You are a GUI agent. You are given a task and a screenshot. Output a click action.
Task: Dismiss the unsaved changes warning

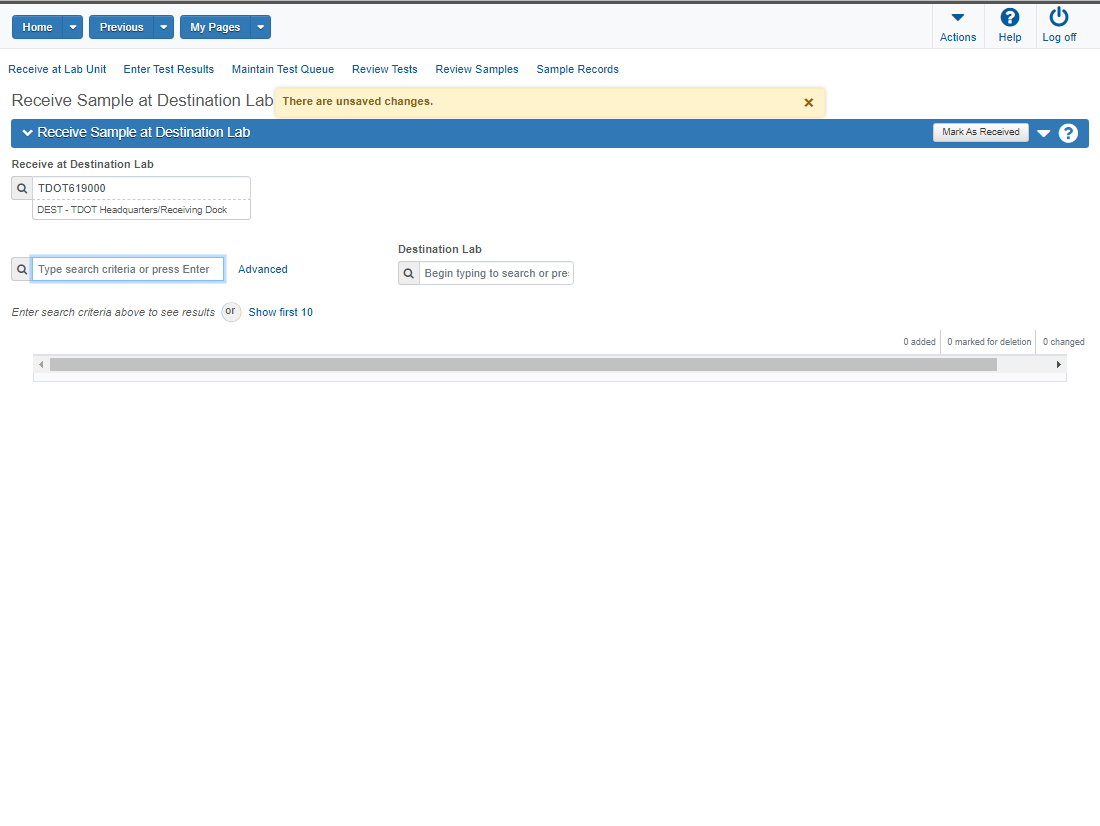coord(808,102)
